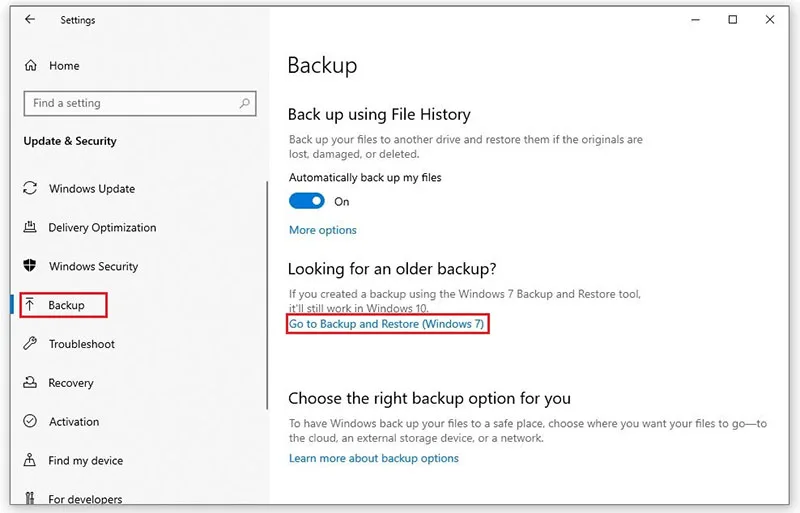Click the sidebar vertical scrollbar
This screenshot has height=513, width=800.
267,295
